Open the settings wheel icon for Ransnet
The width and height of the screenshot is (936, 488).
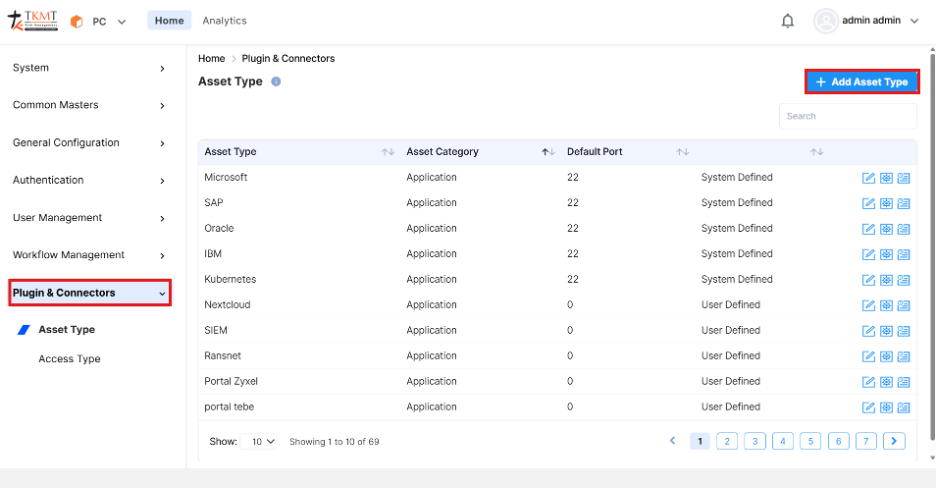coord(886,356)
